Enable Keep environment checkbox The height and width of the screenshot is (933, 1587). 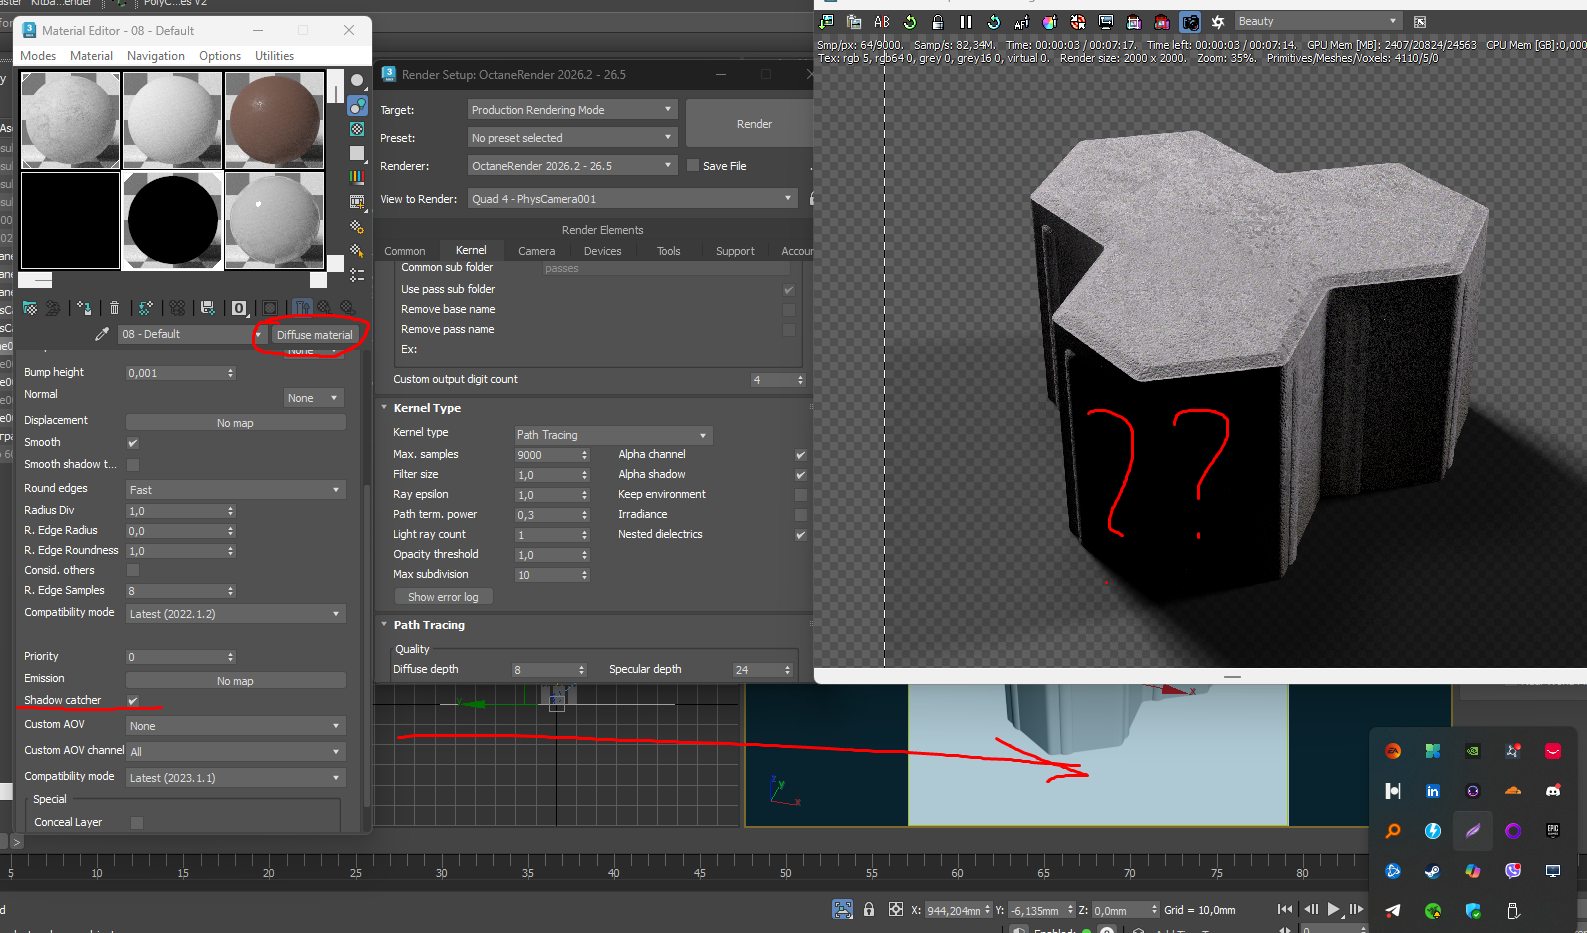800,495
